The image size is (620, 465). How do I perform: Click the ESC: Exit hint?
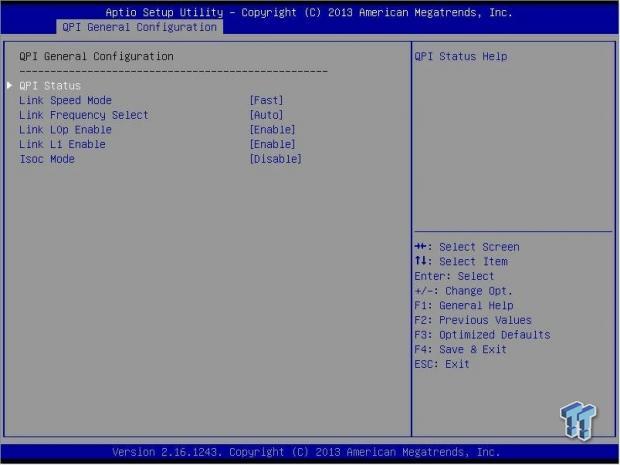442,364
